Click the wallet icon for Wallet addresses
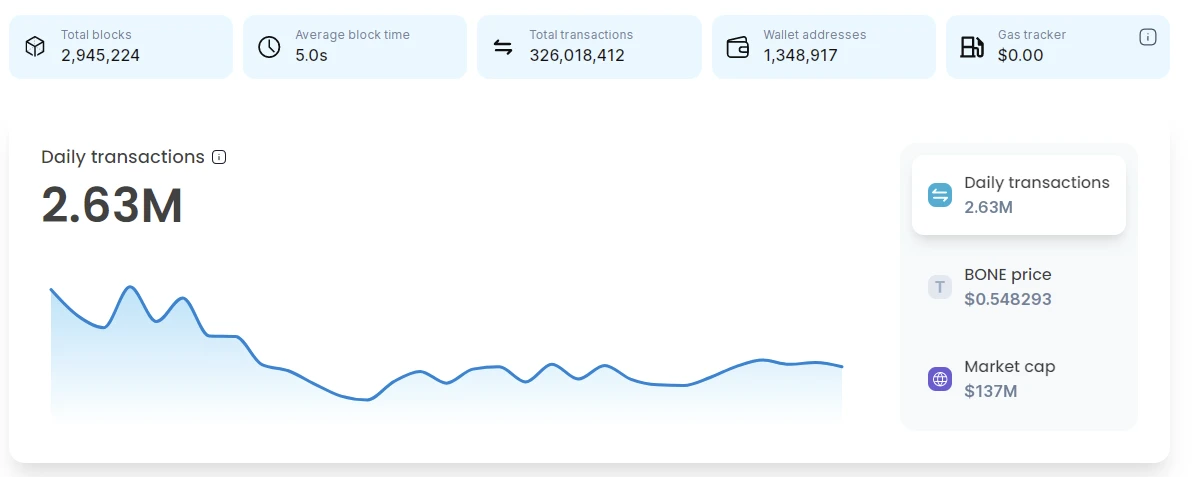Screen dimensions: 1195x477 click(738, 46)
